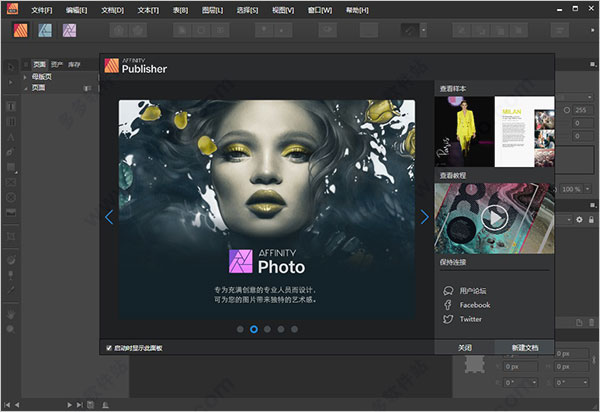This screenshot has width=600, height=412.
Task: Select the Rectangle shape tool
Action: tap(11, 167)
